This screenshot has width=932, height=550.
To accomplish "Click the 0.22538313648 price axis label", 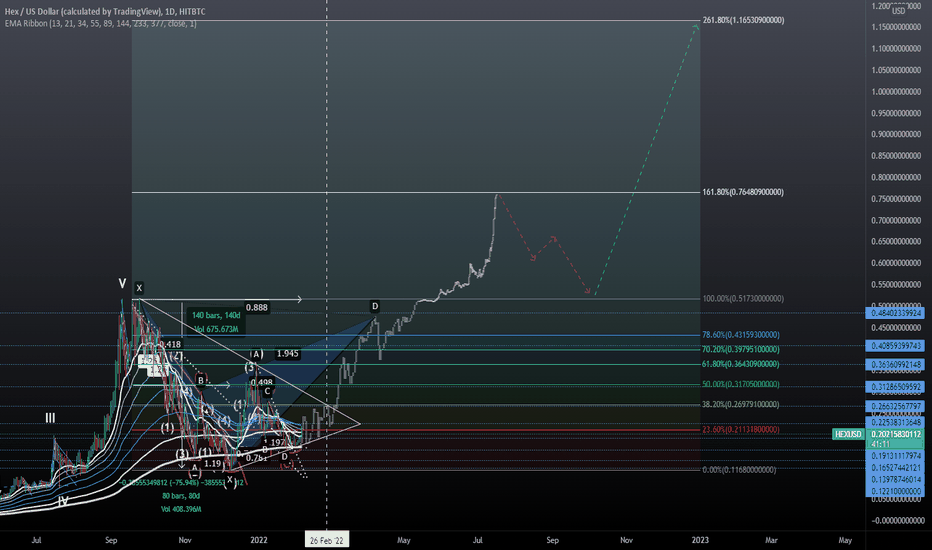I will [896, 423].
